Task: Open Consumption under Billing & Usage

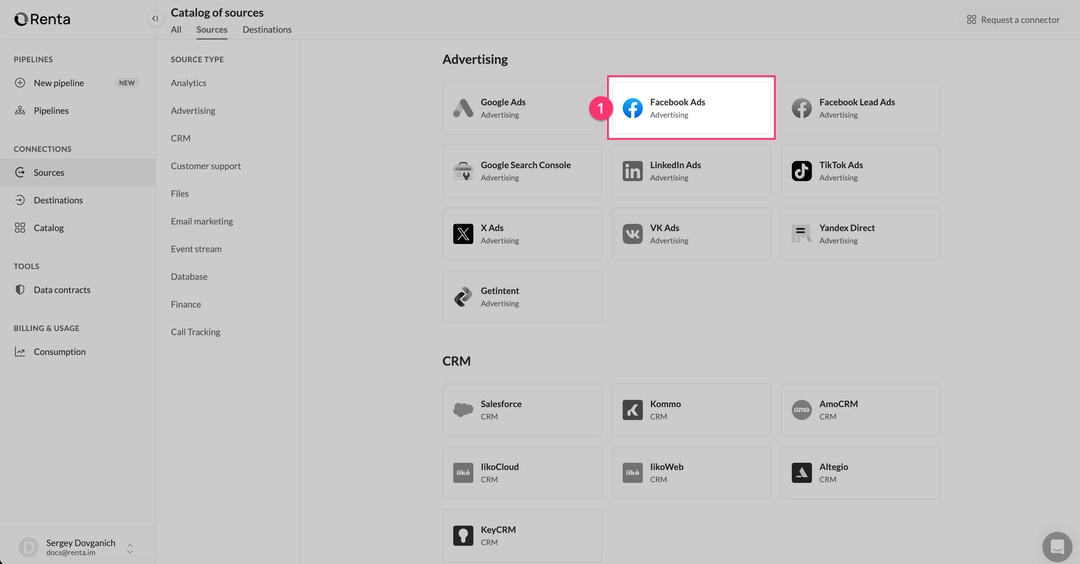Action: point(59,352)
